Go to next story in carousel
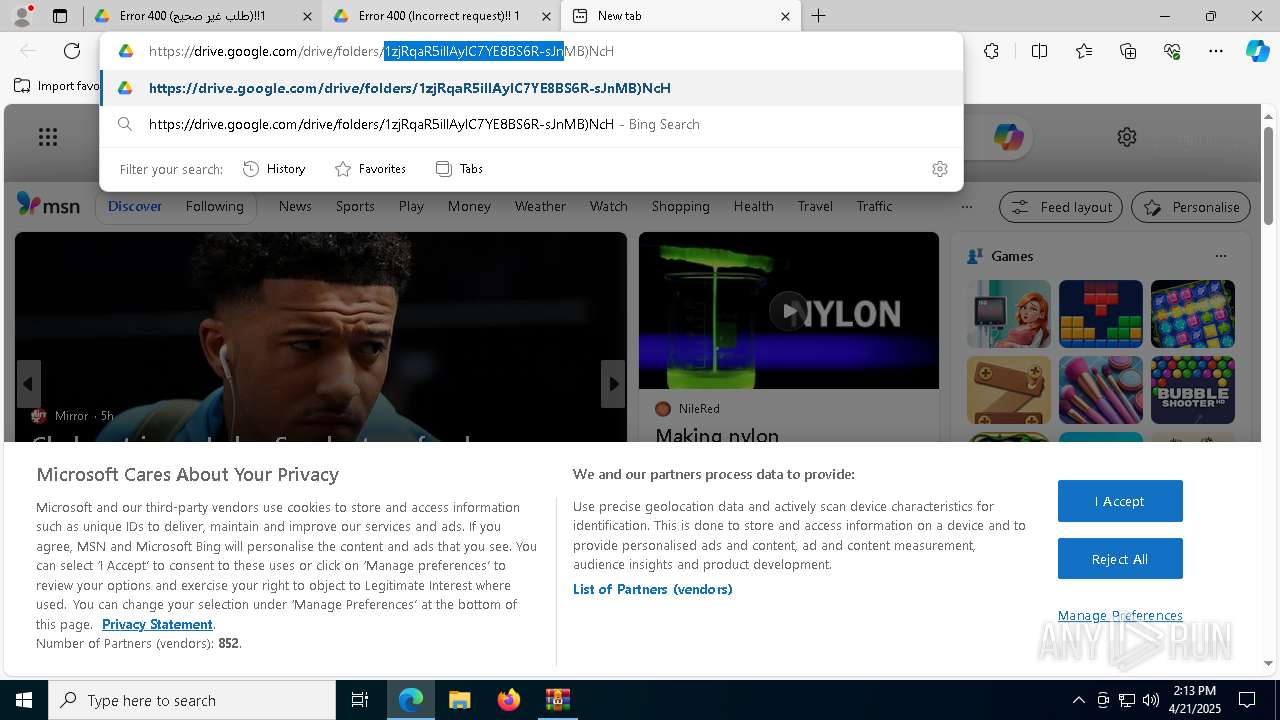1280x720 pixels. [613, 384]
